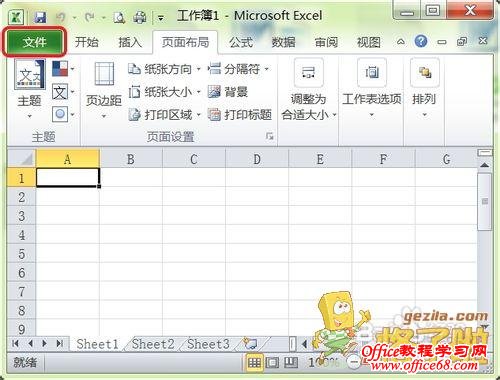Image resolution: width=500 pixels, height=380 pixels.
Task: Click the Excel application icon in title bar
Action: pyautogui.click(x=16, y=17)
